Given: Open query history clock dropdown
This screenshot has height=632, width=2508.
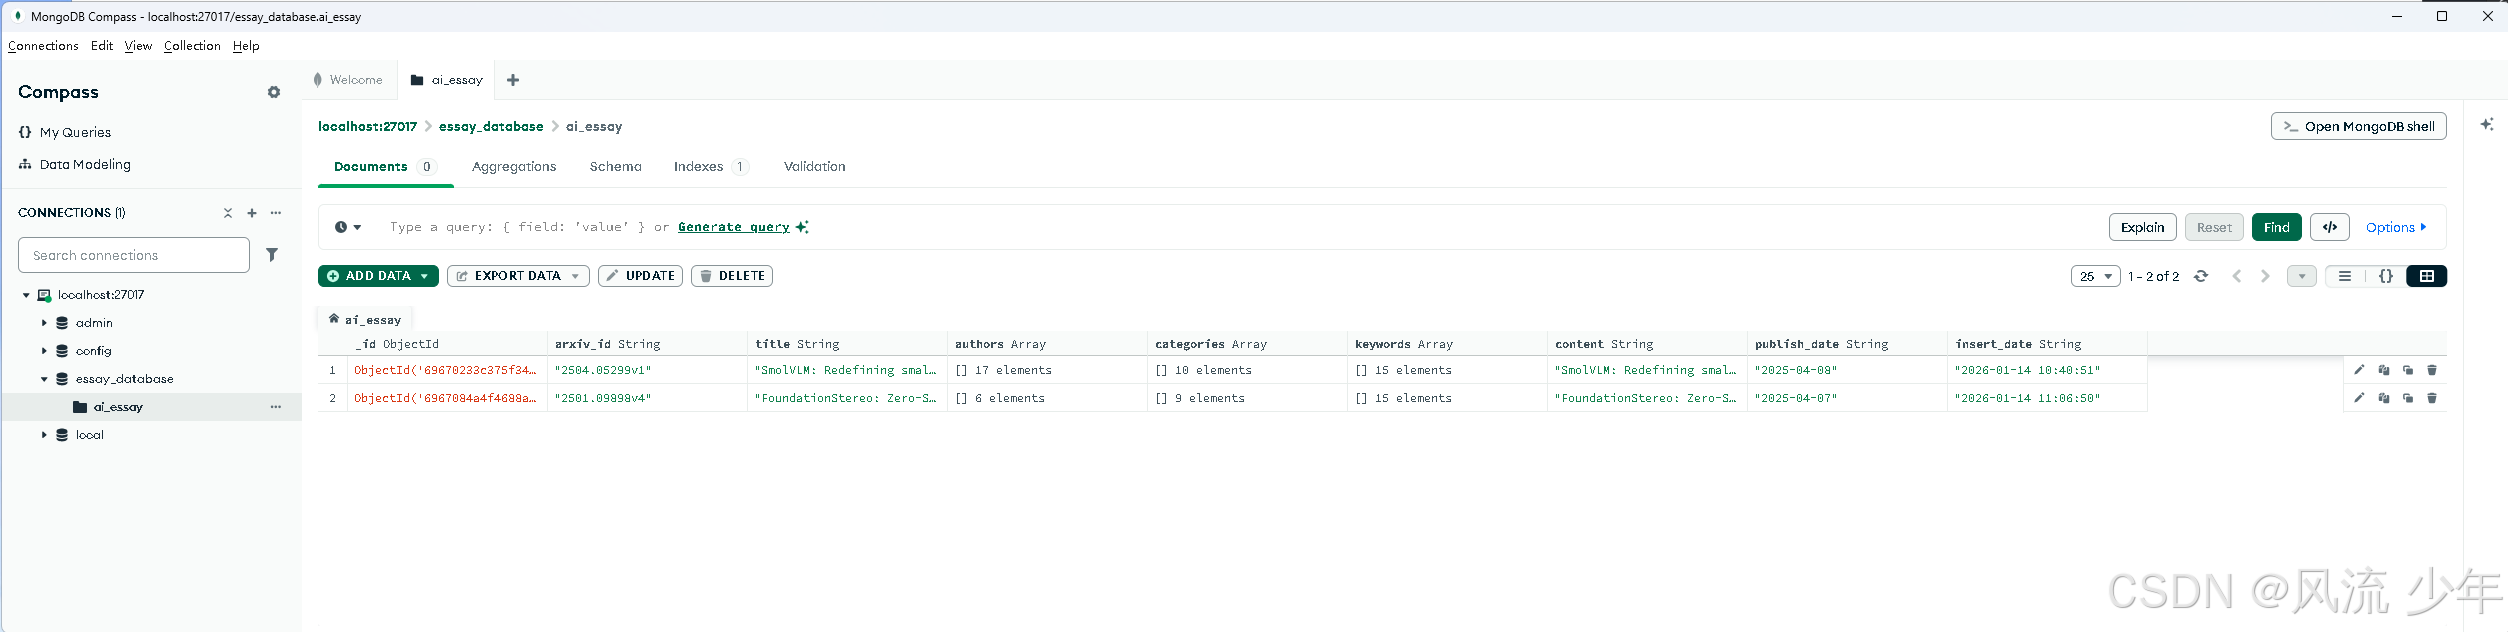Looking at the screenshot, I should point(348,227).
